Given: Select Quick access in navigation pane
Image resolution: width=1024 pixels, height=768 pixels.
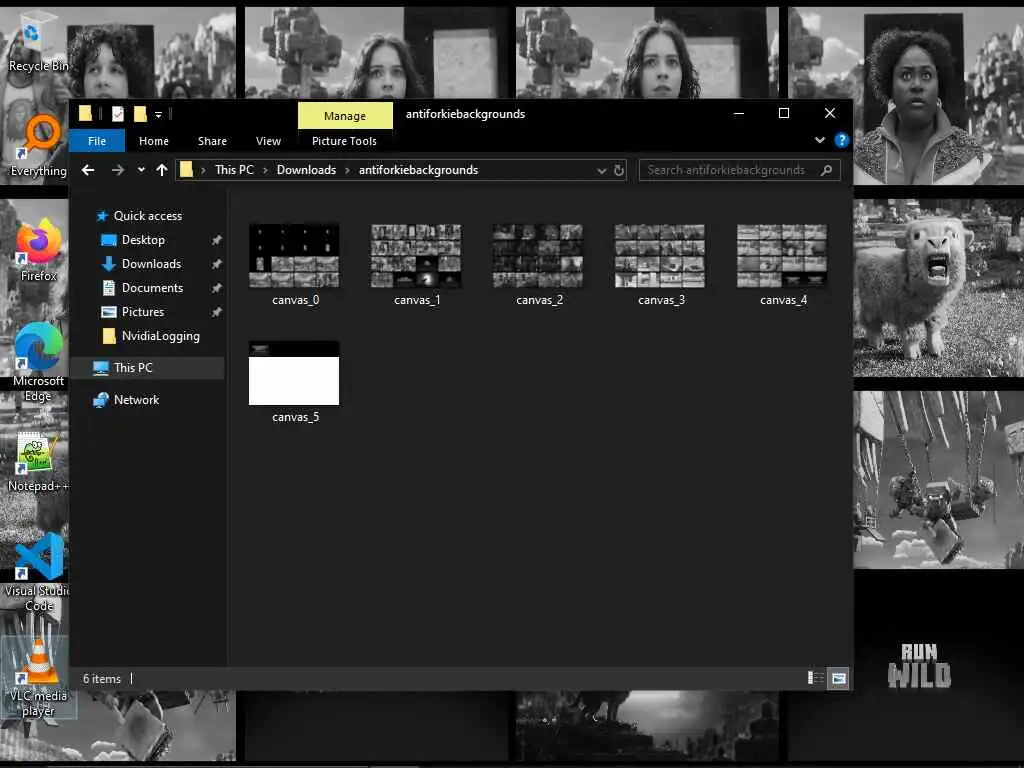Looking at the screenshot, I should click(x=148, y=216).
